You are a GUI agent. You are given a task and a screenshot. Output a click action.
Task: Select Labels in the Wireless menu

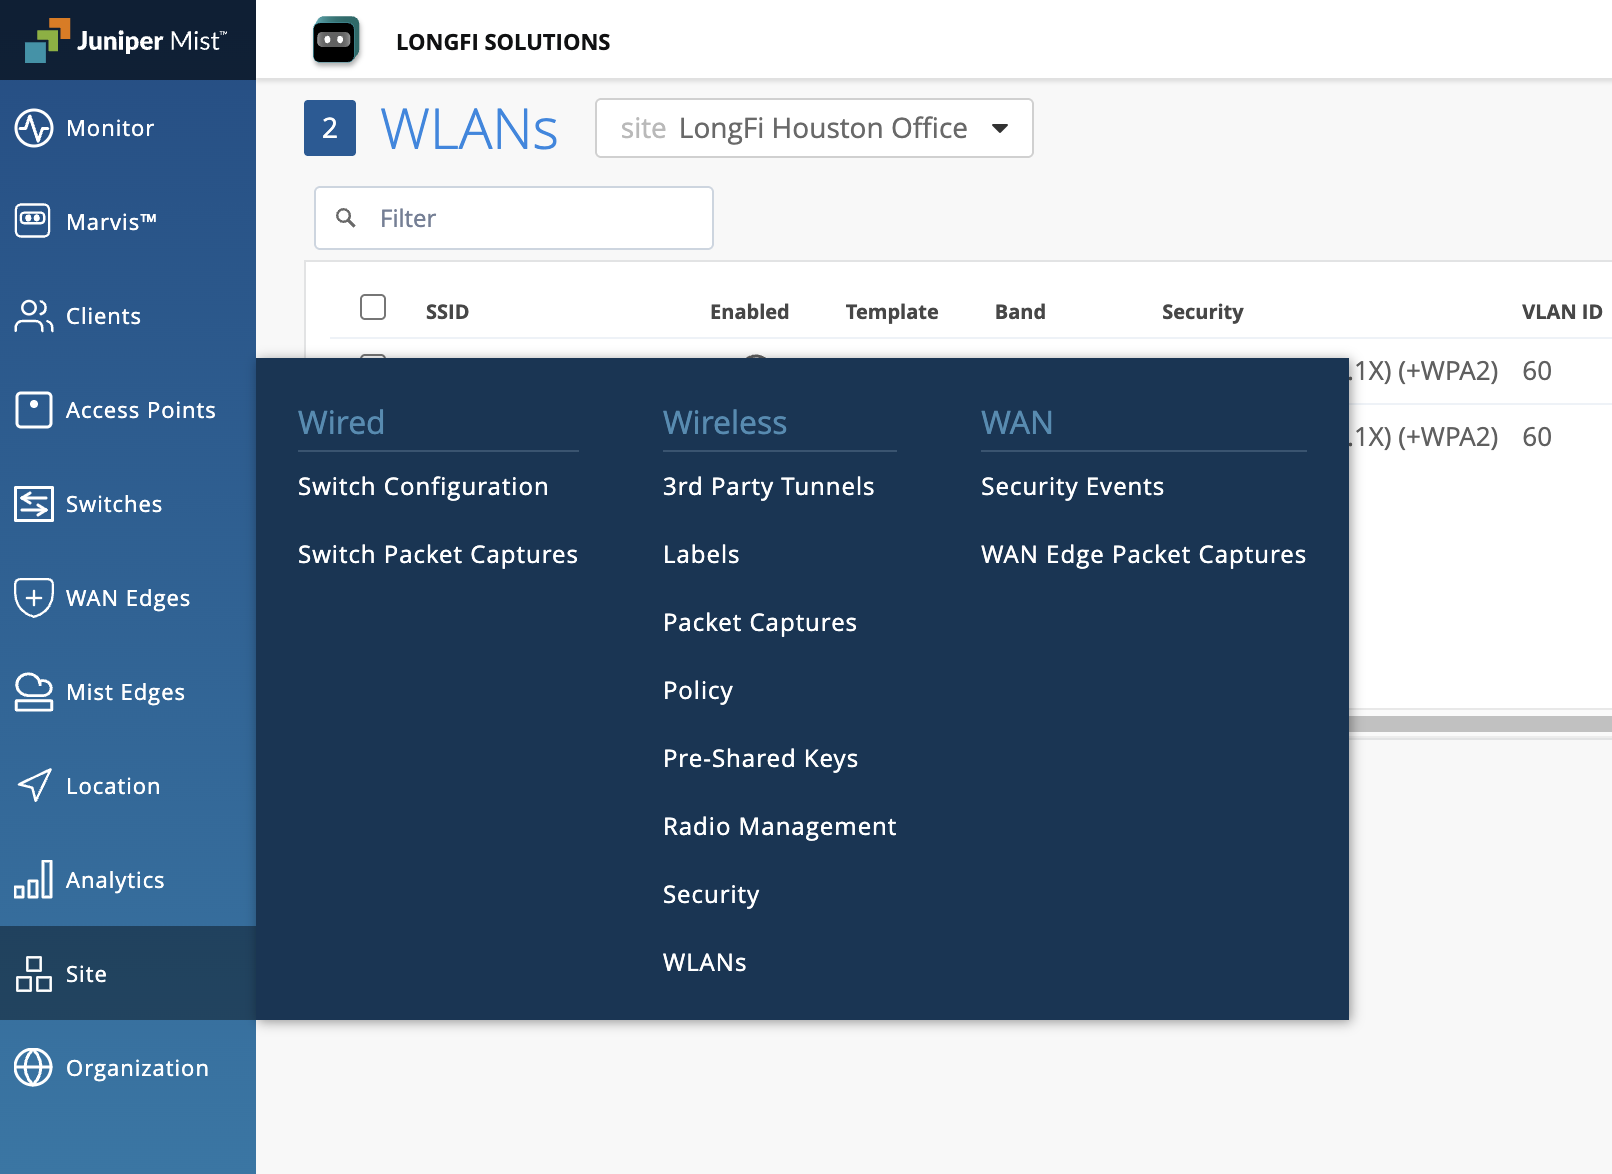pos(701,554)
